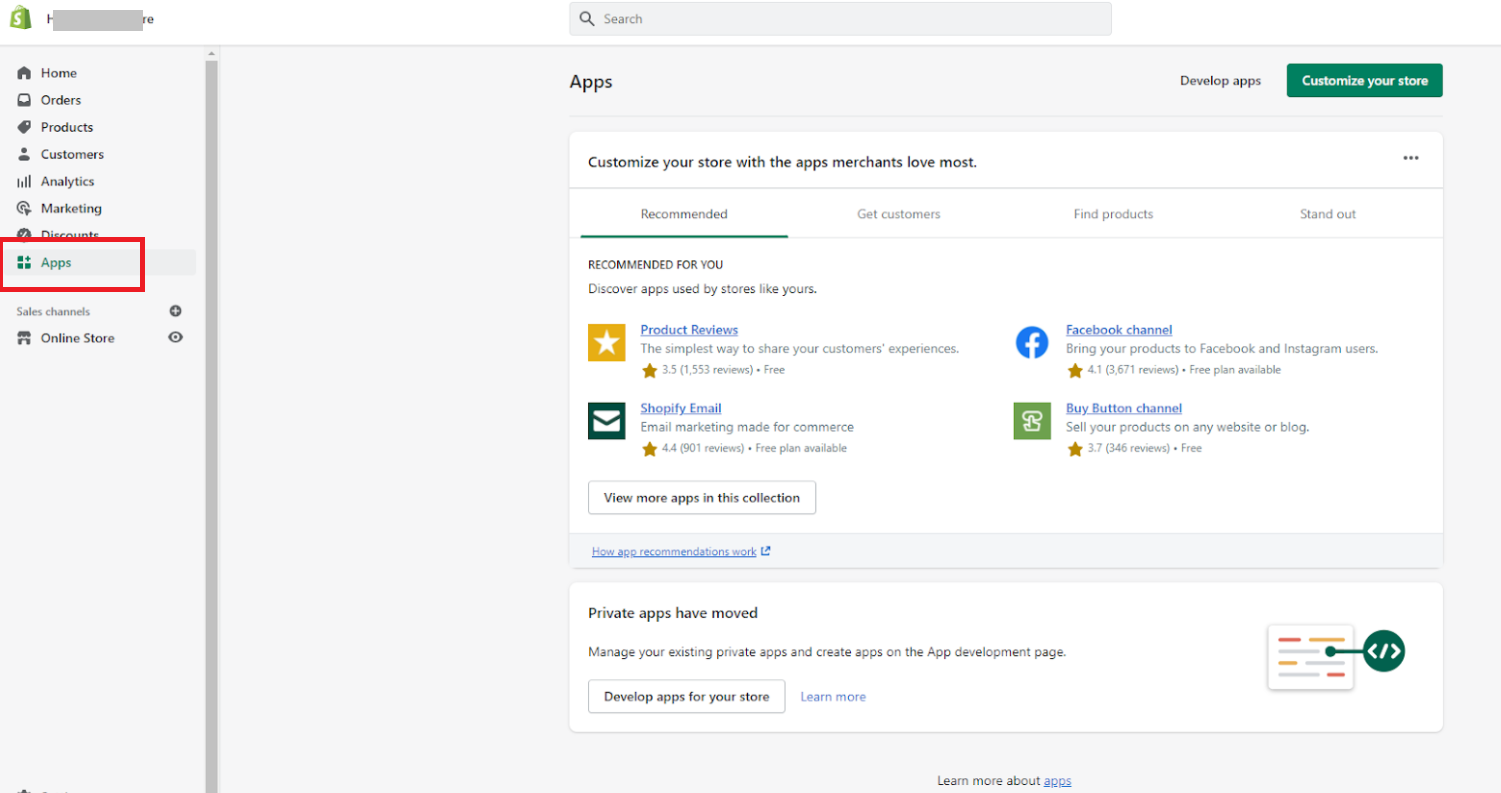Open the three-dots menu on recommendations card
Screen dimensions: 1501x793
(x=1411, y=158)
